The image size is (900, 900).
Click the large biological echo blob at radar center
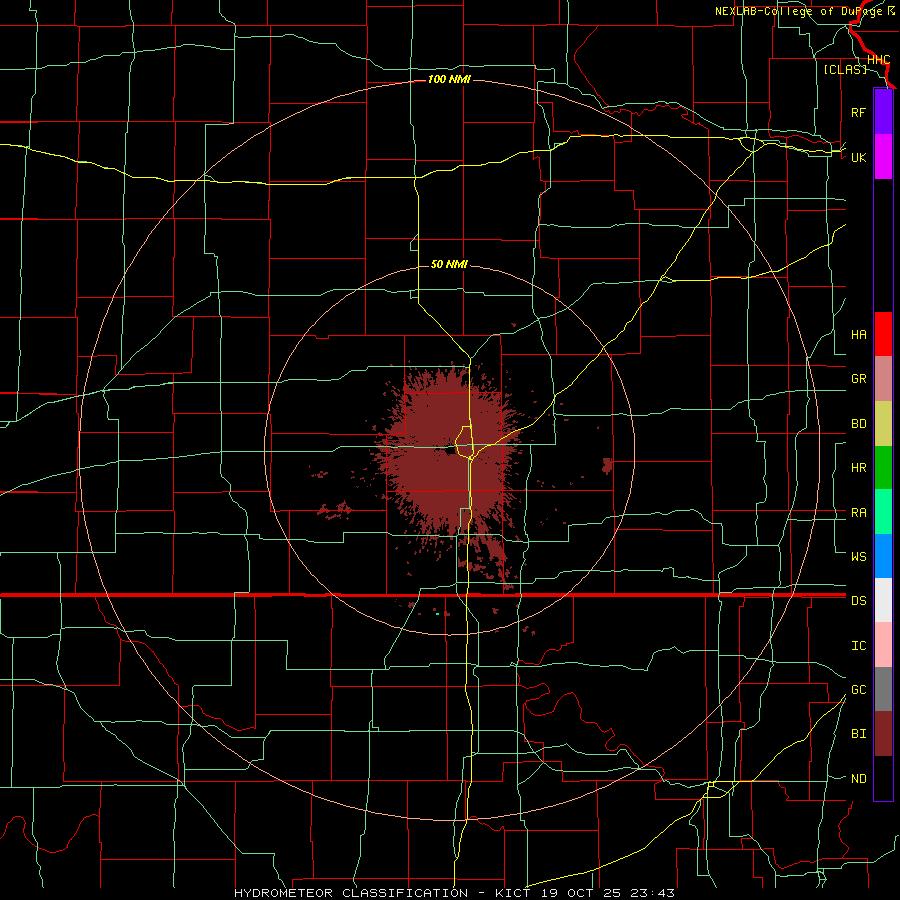448,451
